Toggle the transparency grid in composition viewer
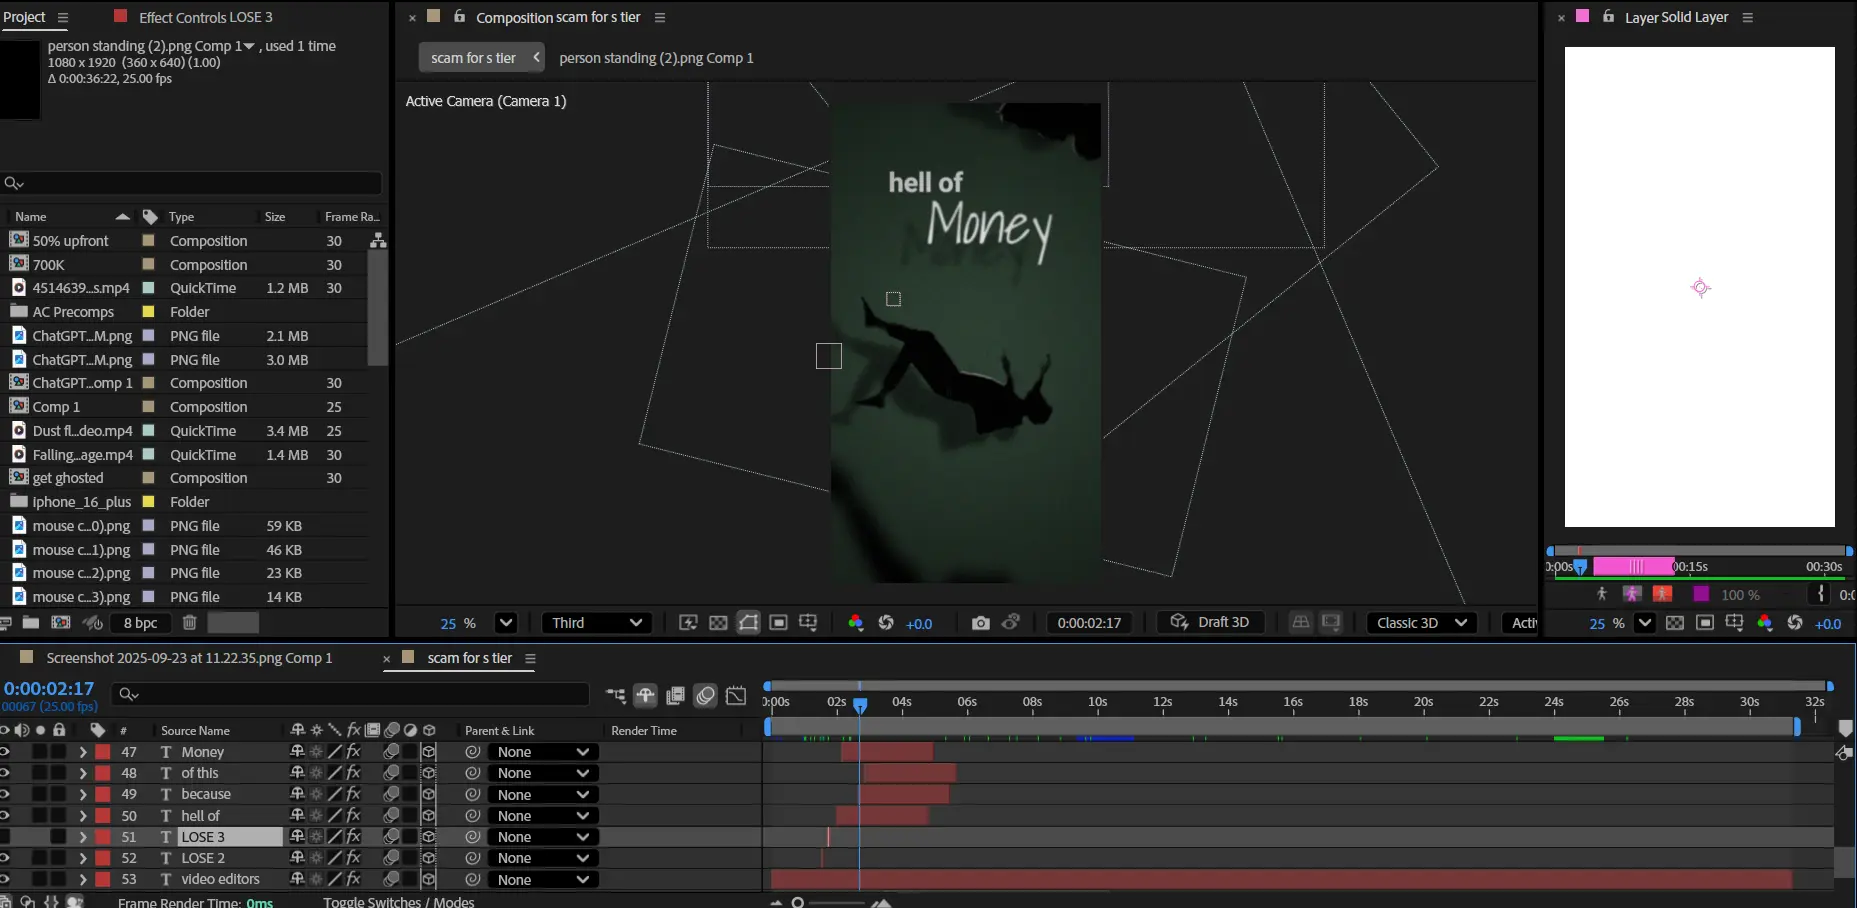 point(718,623)
